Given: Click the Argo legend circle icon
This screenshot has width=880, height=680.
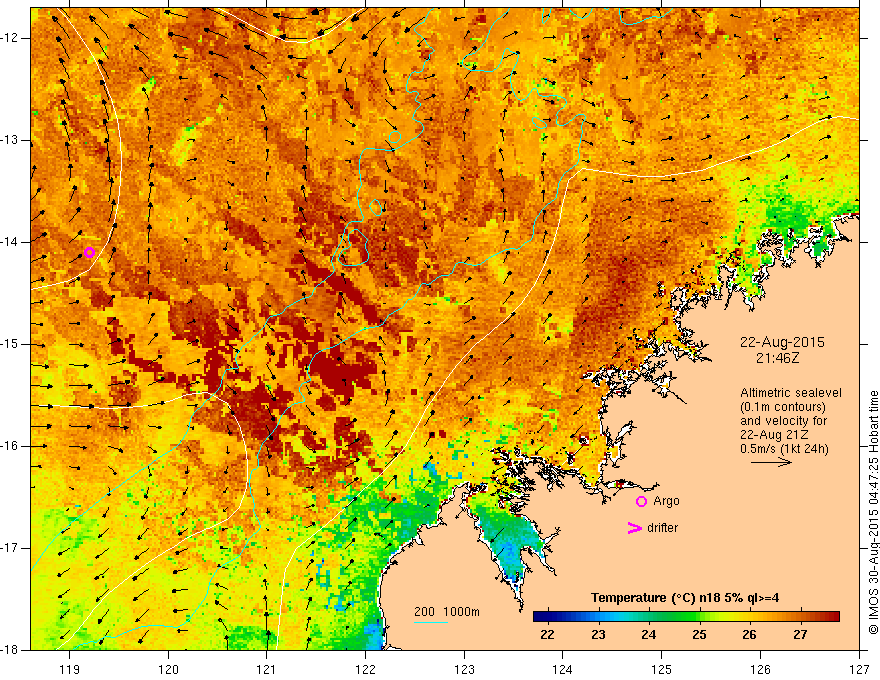Looking at the screenshot, I should [x=641, y=502].
